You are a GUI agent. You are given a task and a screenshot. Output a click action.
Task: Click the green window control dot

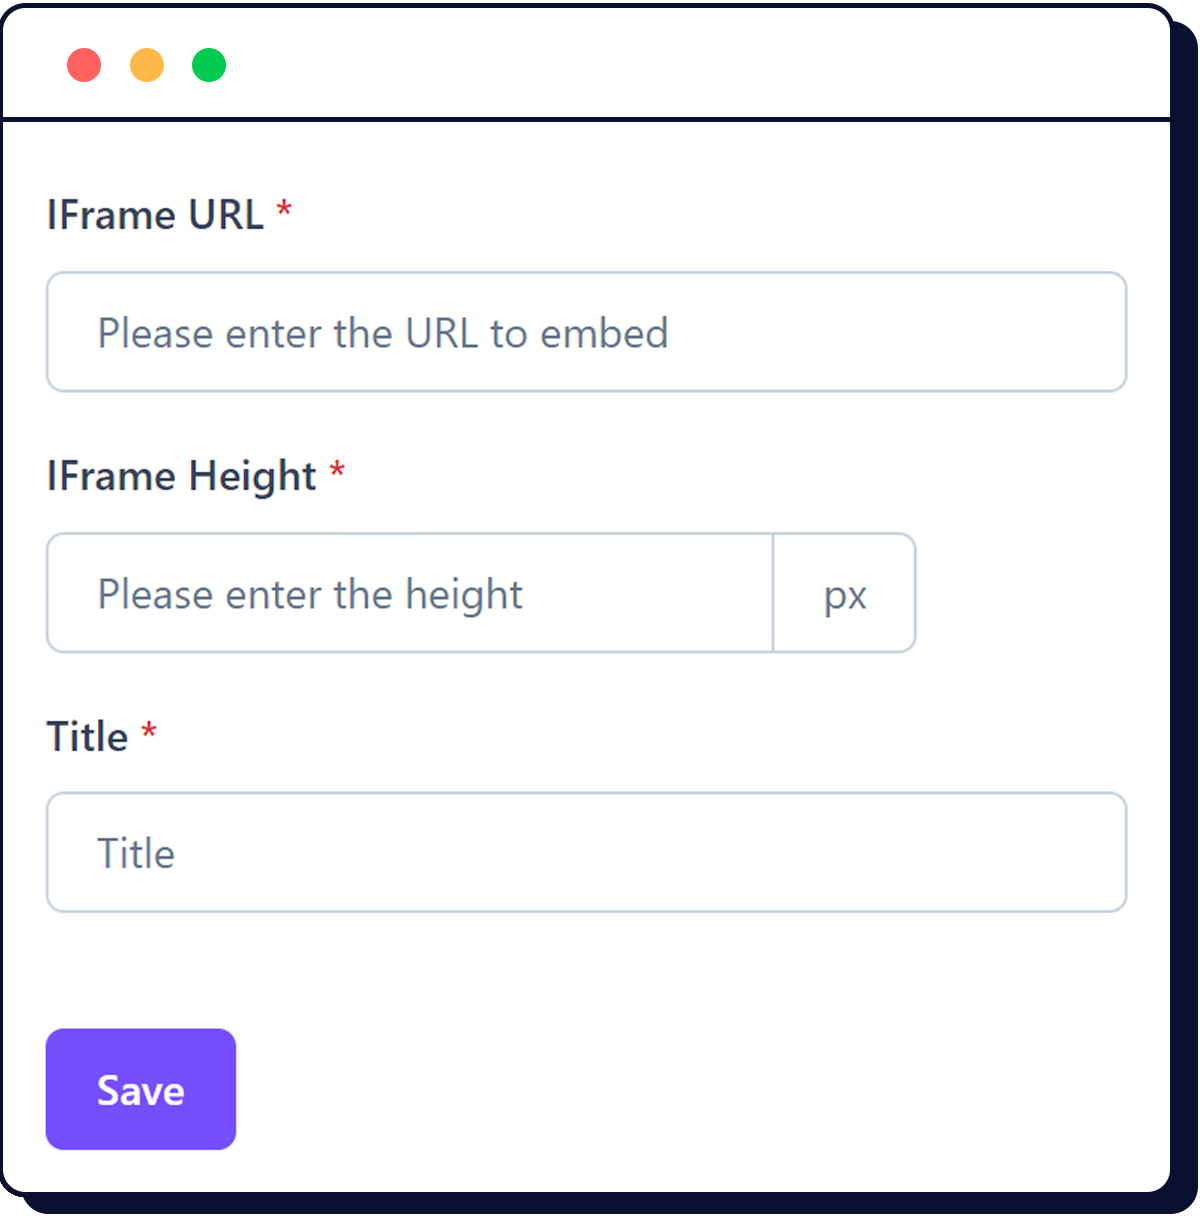(x=208, y=64)
